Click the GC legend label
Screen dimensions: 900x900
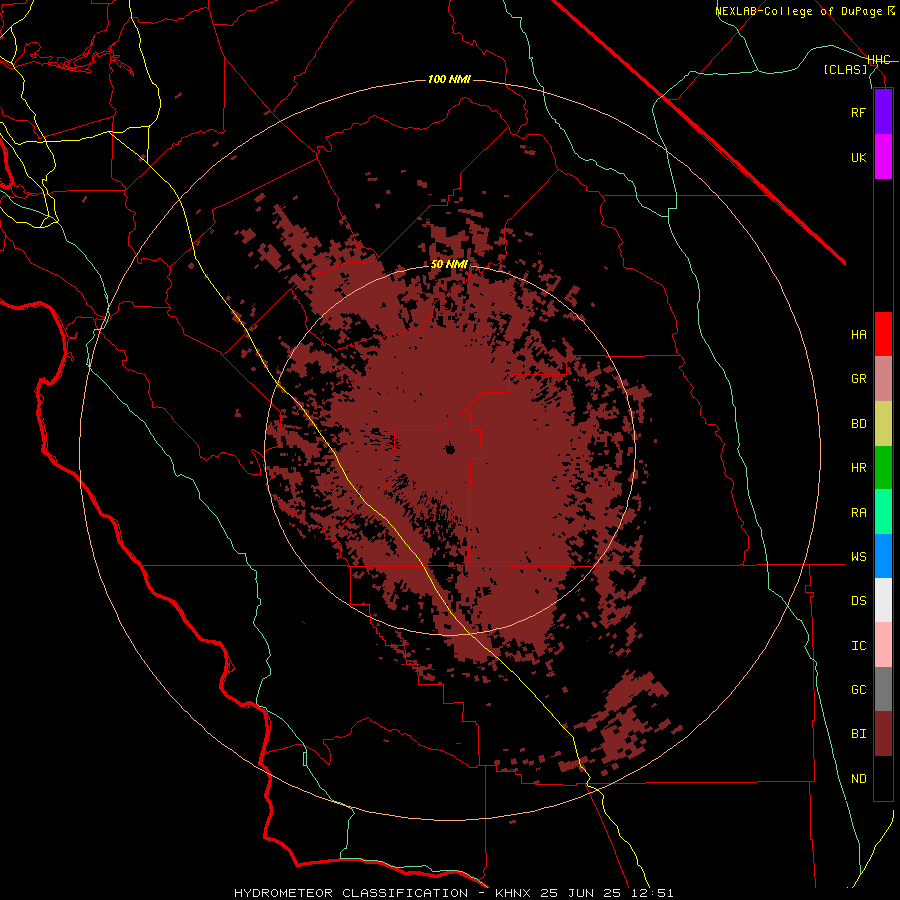pyautogui.click(x=858, y=690)
